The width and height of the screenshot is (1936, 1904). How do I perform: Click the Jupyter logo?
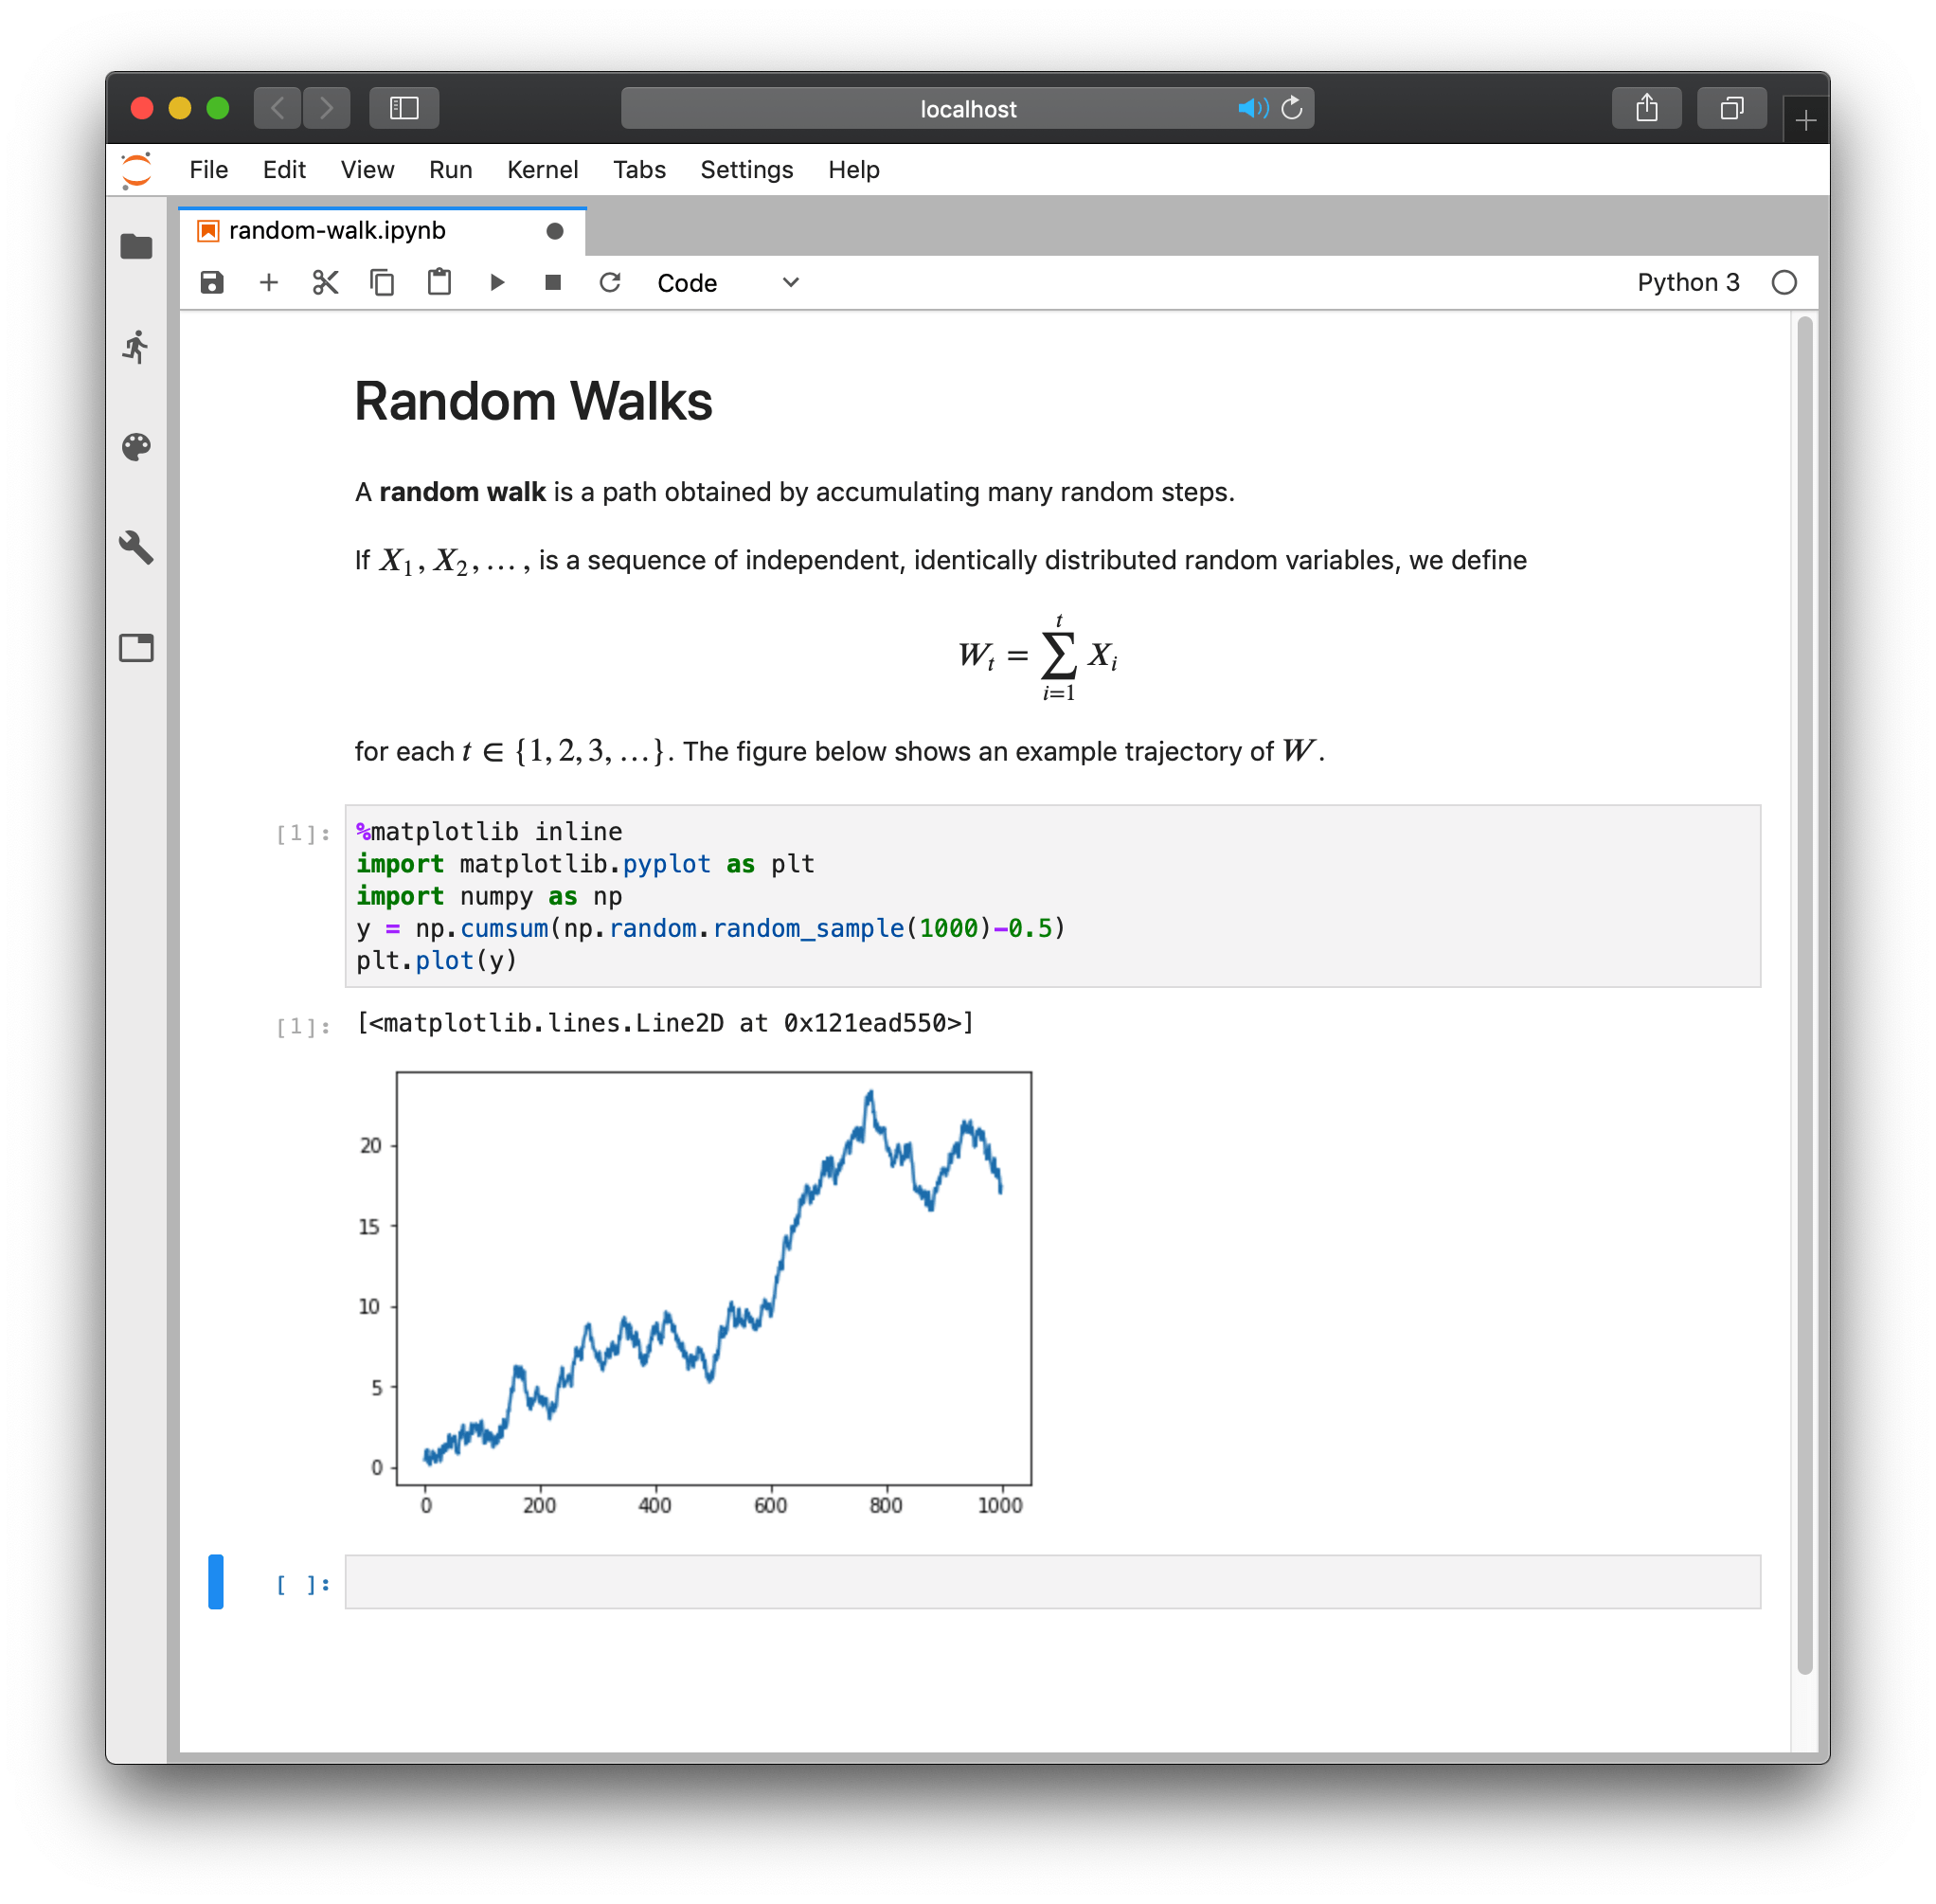coord(137,170)
